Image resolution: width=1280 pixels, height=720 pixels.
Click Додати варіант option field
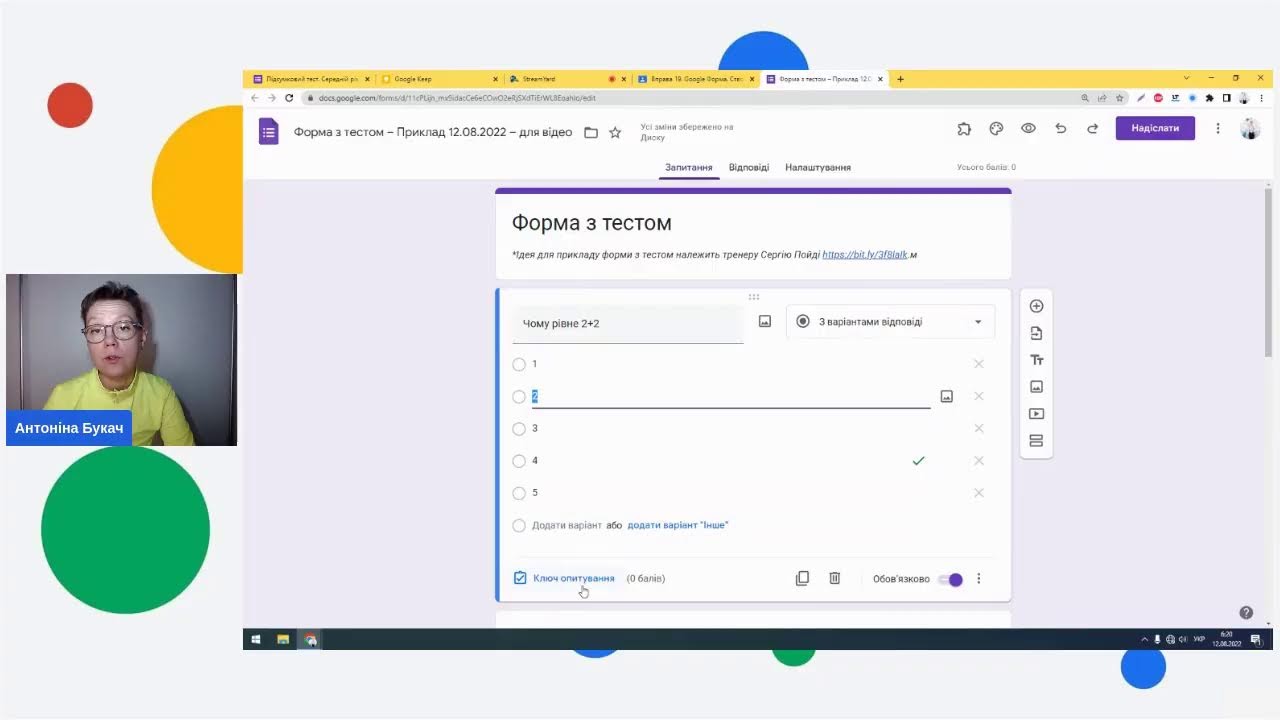(x=567, y=525)
